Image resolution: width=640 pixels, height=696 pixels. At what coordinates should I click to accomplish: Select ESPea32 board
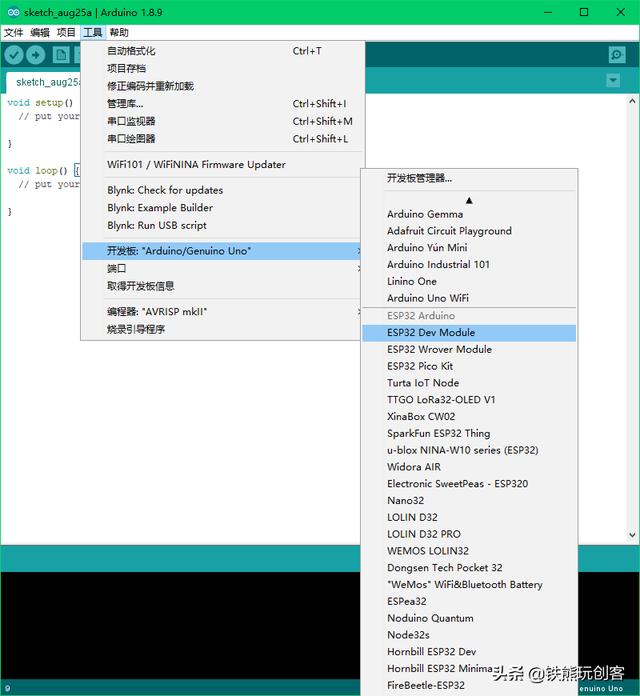coord(469,602)
